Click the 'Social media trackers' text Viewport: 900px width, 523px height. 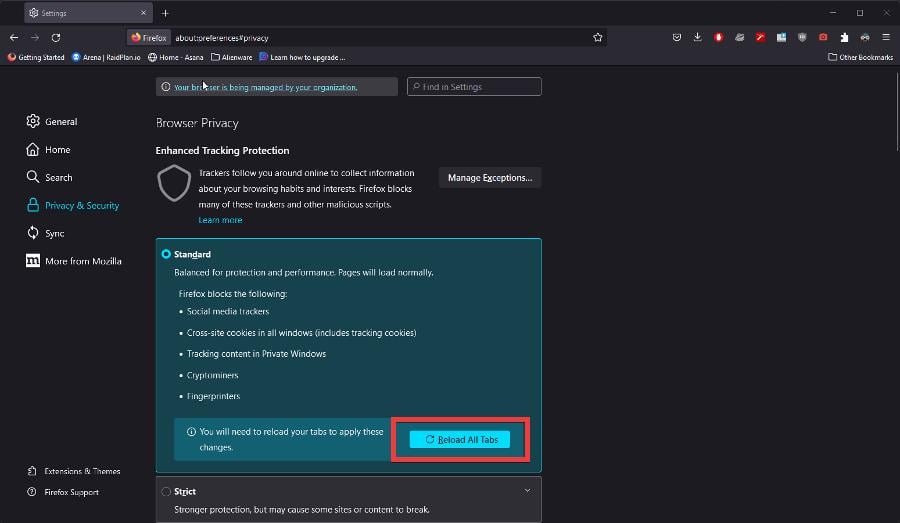[228, 311]
